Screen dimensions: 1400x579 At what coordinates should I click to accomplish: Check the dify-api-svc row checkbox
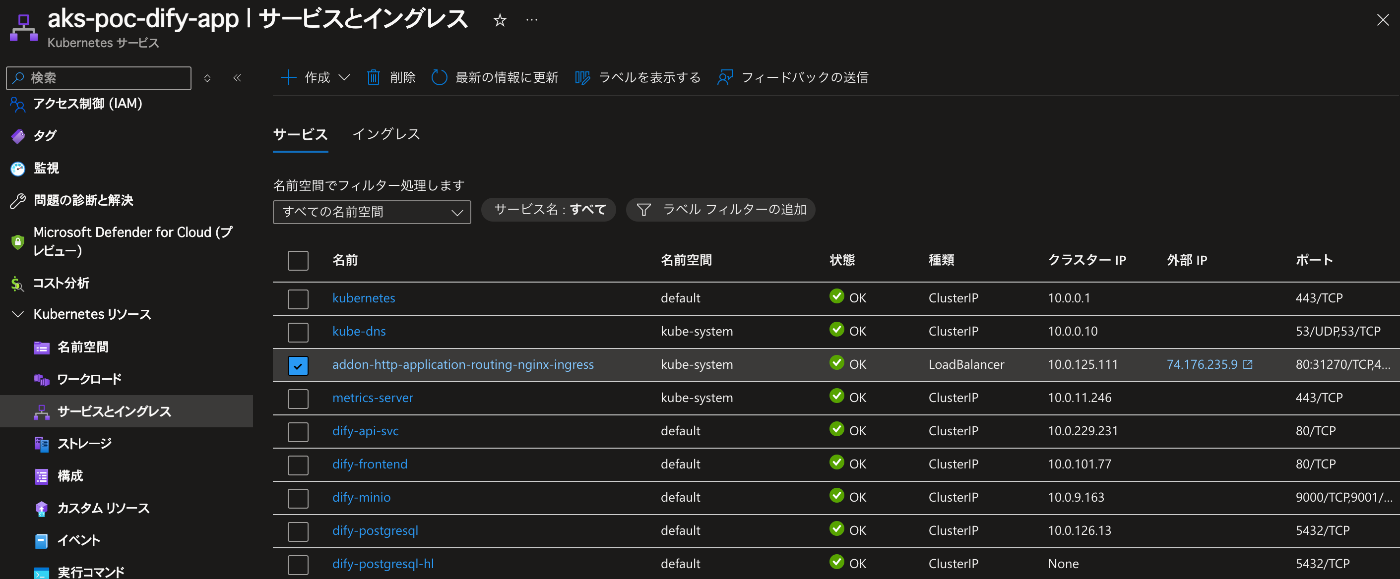(x=298, y=432)
